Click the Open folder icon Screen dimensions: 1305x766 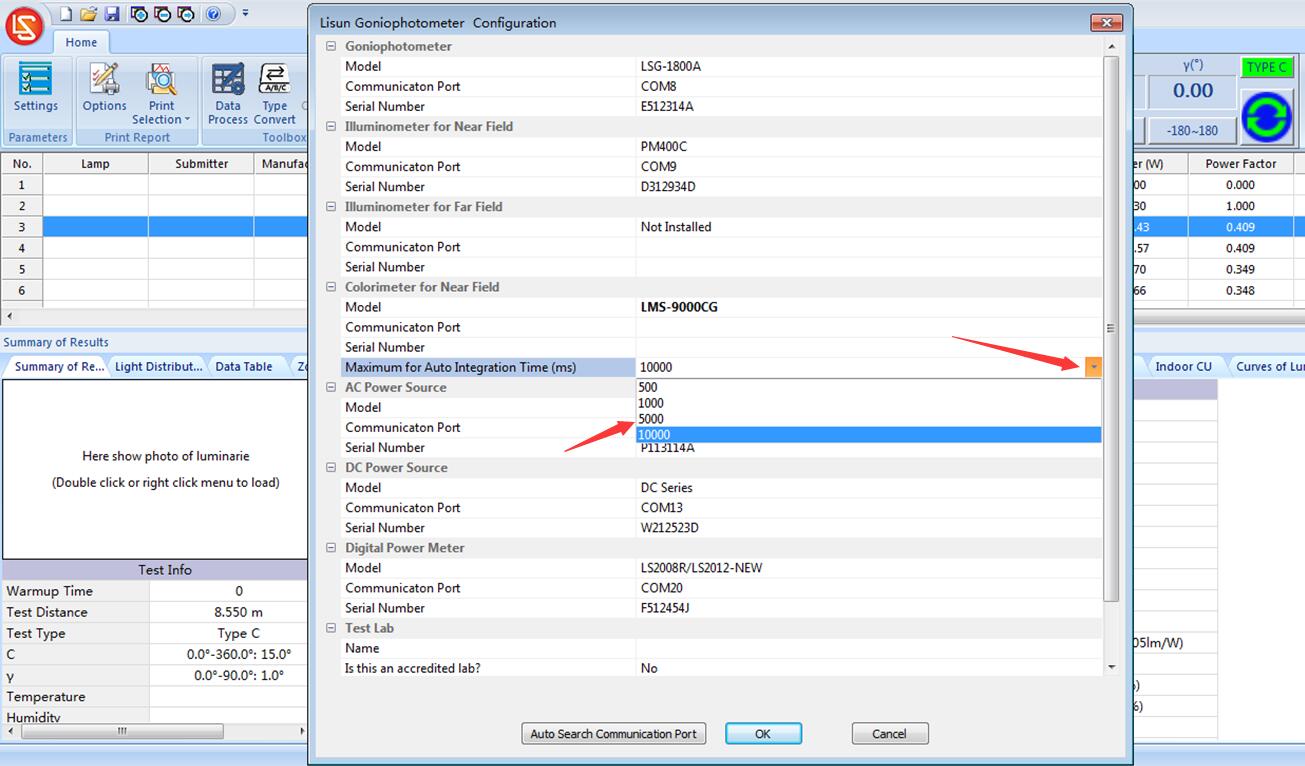click(89, 14)
